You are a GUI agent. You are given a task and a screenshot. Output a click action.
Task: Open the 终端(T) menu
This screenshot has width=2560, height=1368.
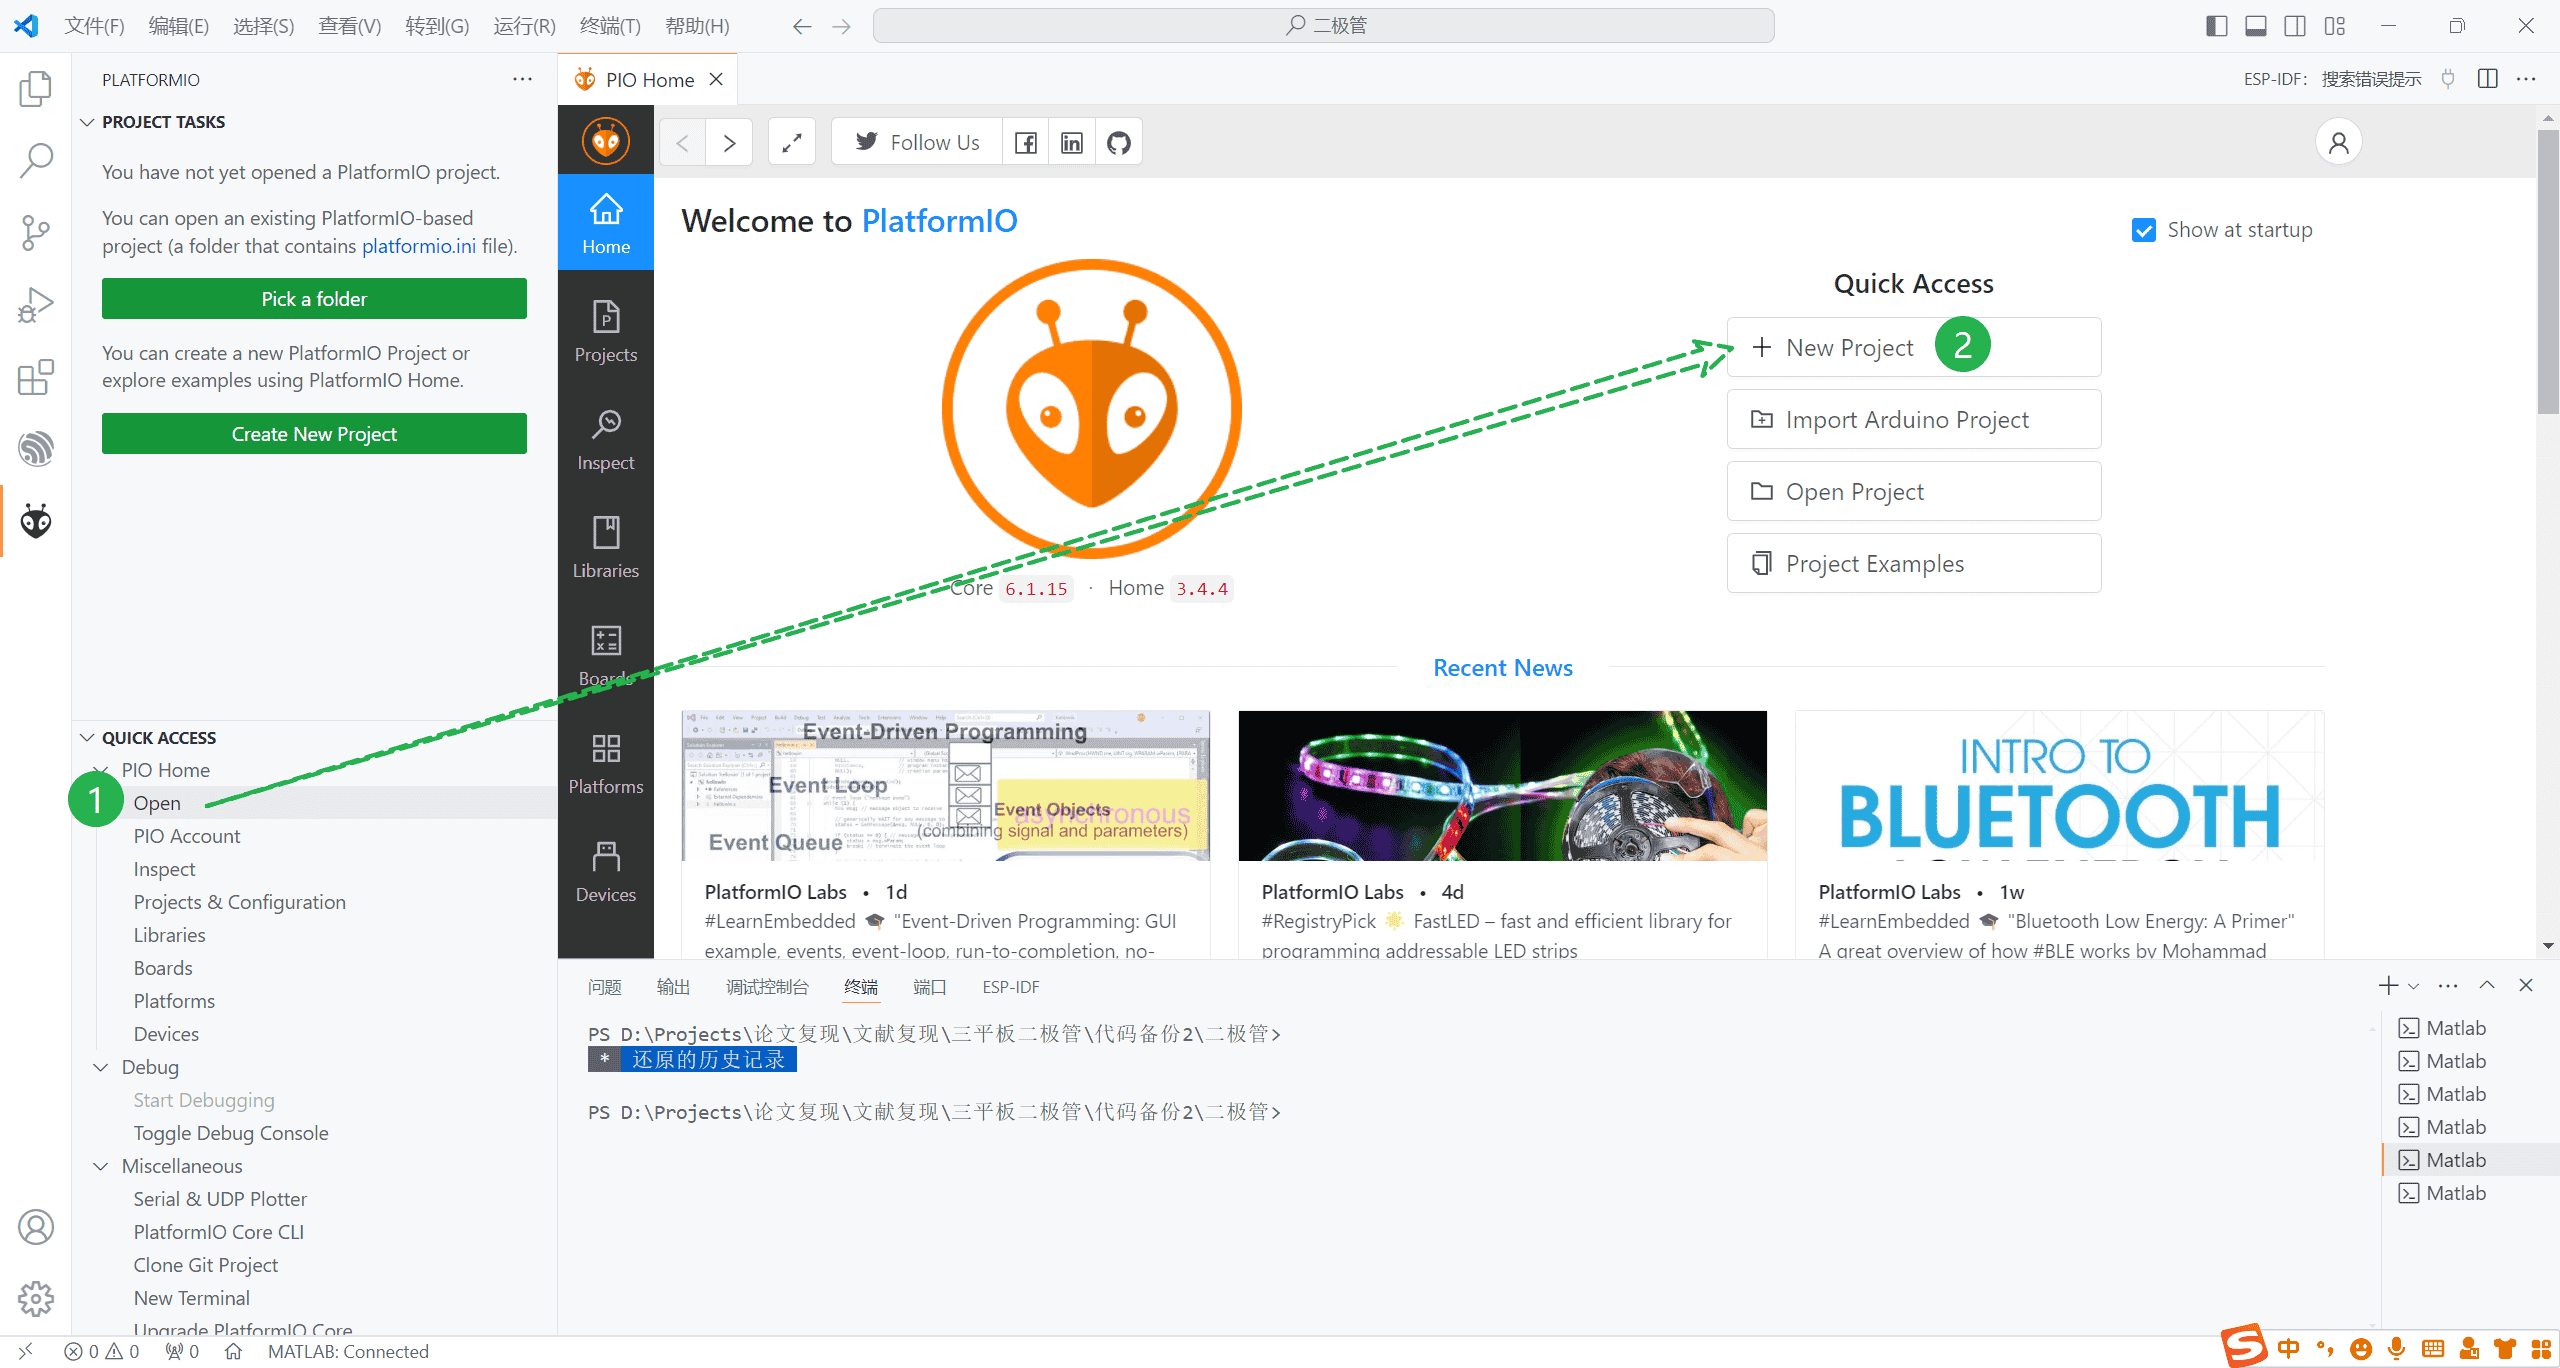coord(609,26)
